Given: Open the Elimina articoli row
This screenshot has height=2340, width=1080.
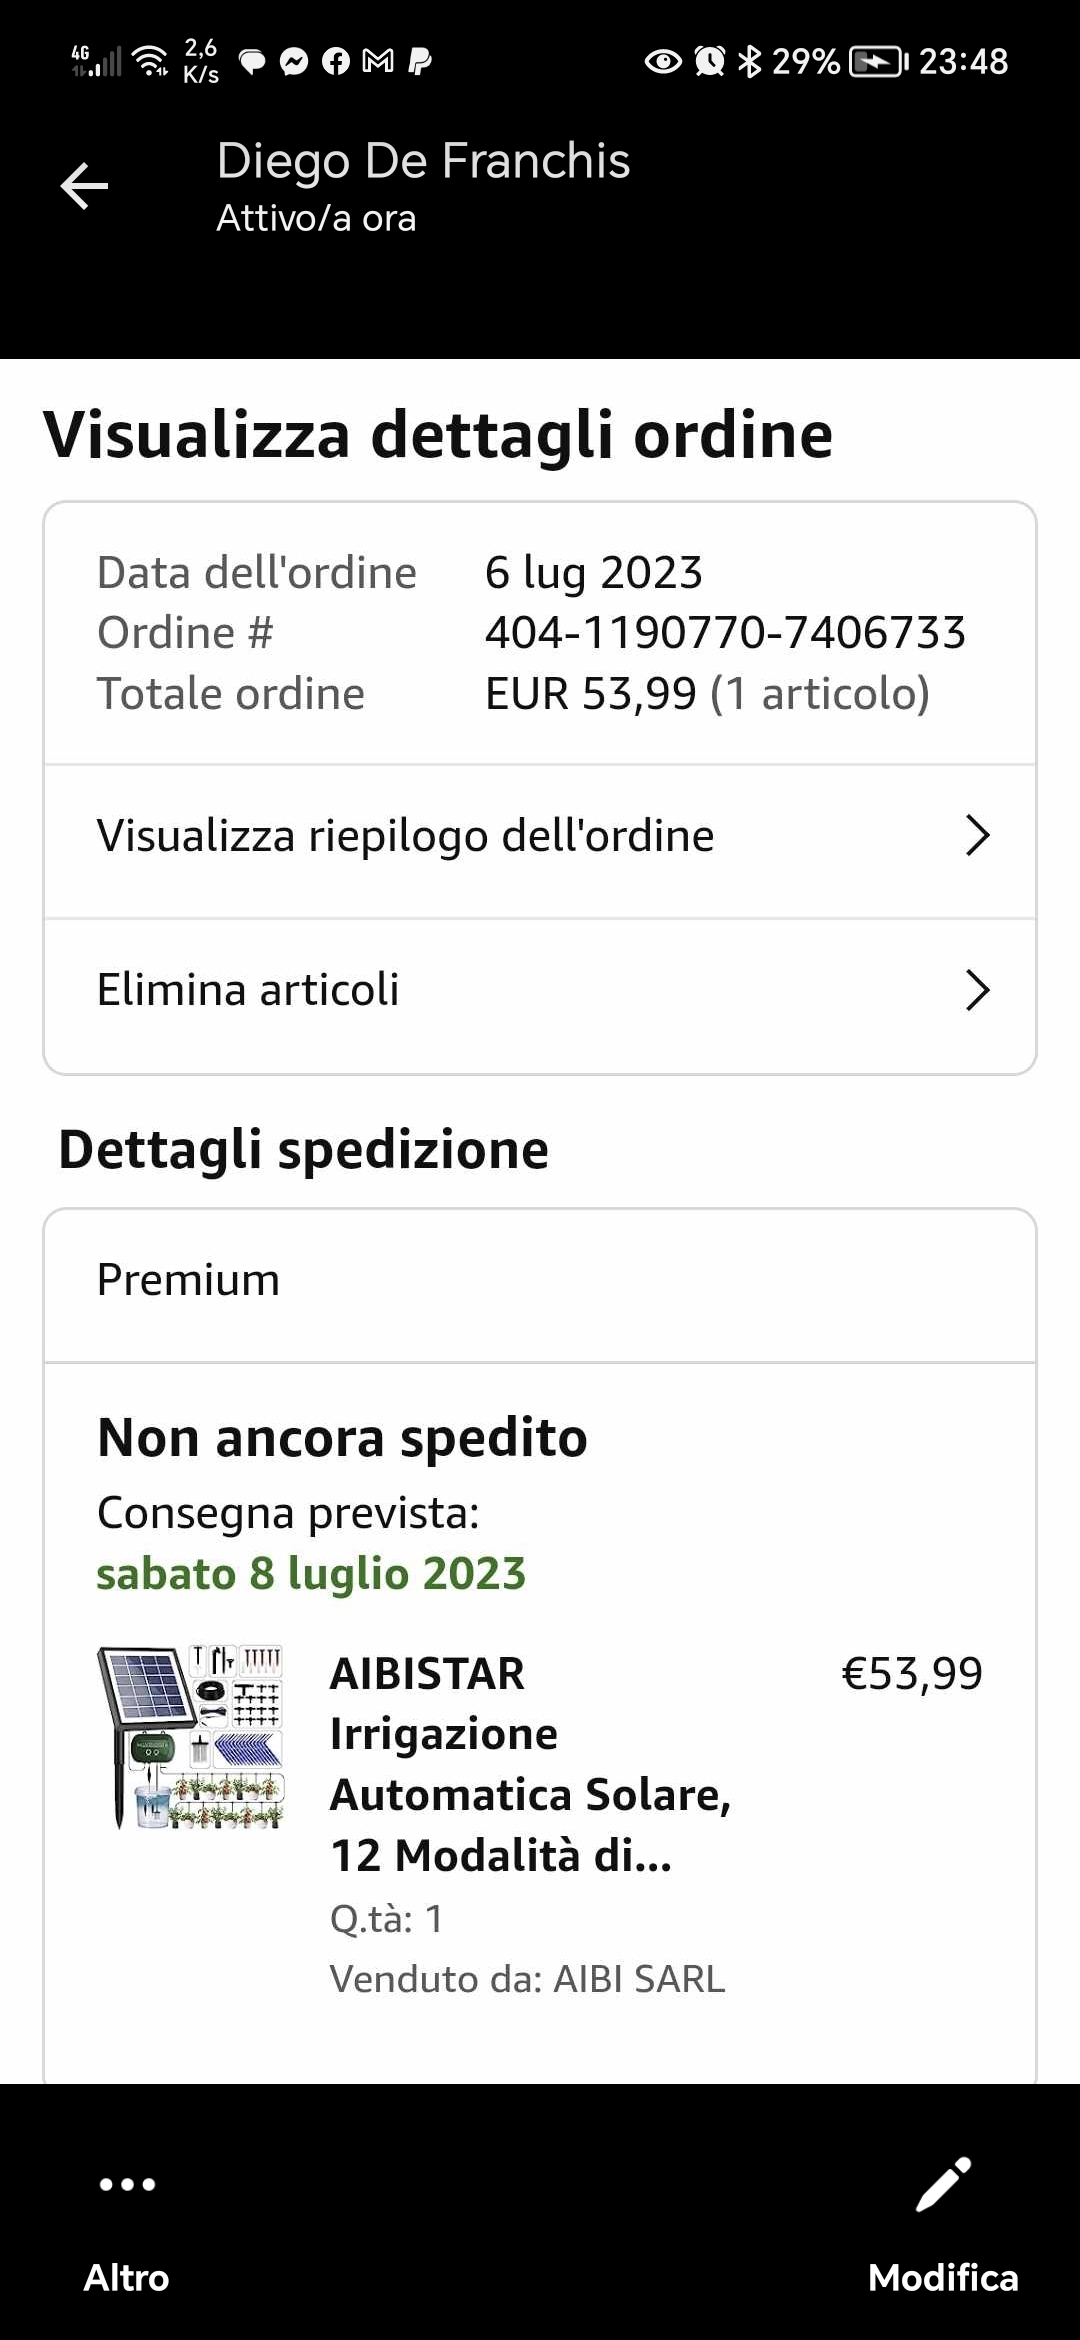Looking at the screenshot, I should coord(248,990).
